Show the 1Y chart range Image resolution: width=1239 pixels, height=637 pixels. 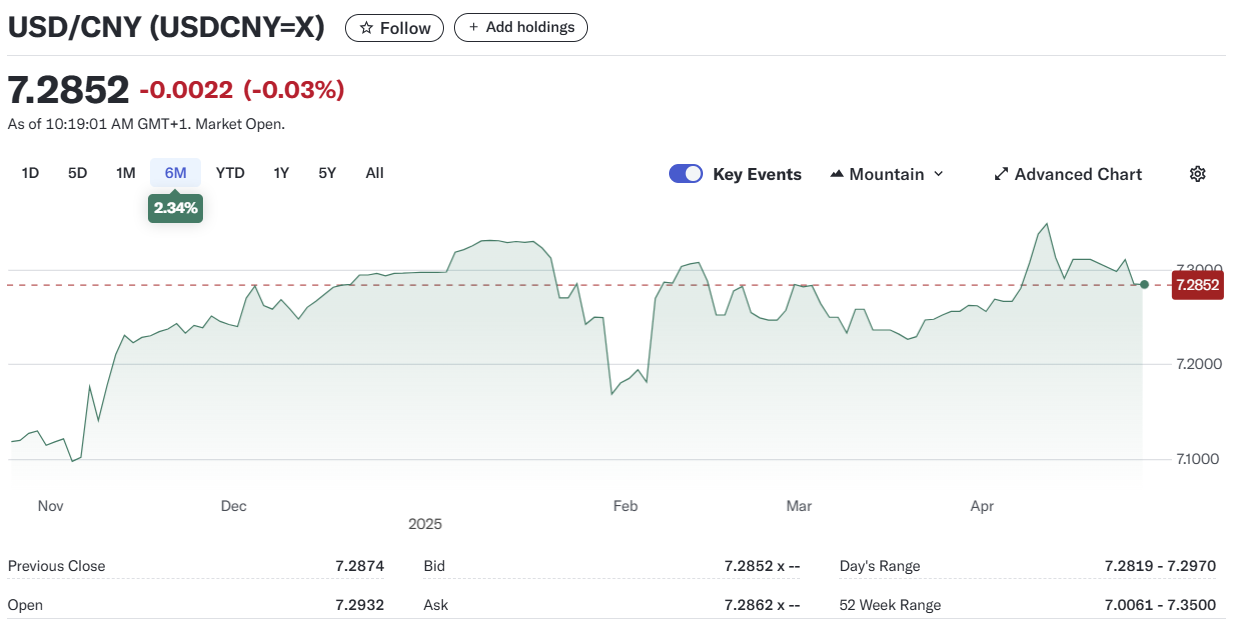point(281,173)
